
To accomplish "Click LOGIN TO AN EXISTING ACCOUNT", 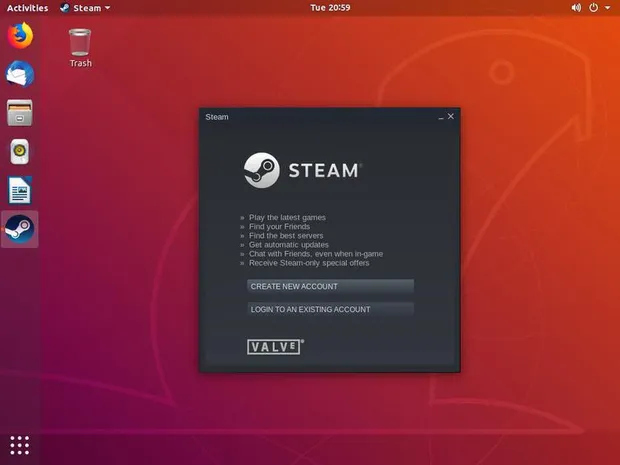I will [x=331, y=309].
